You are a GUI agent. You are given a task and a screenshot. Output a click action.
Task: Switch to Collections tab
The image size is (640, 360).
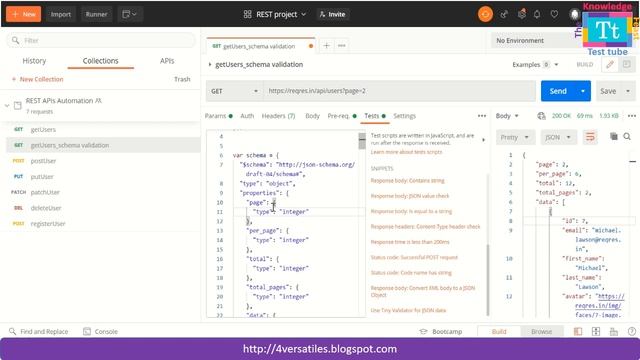pyautogui.click(x=100, y=61)
